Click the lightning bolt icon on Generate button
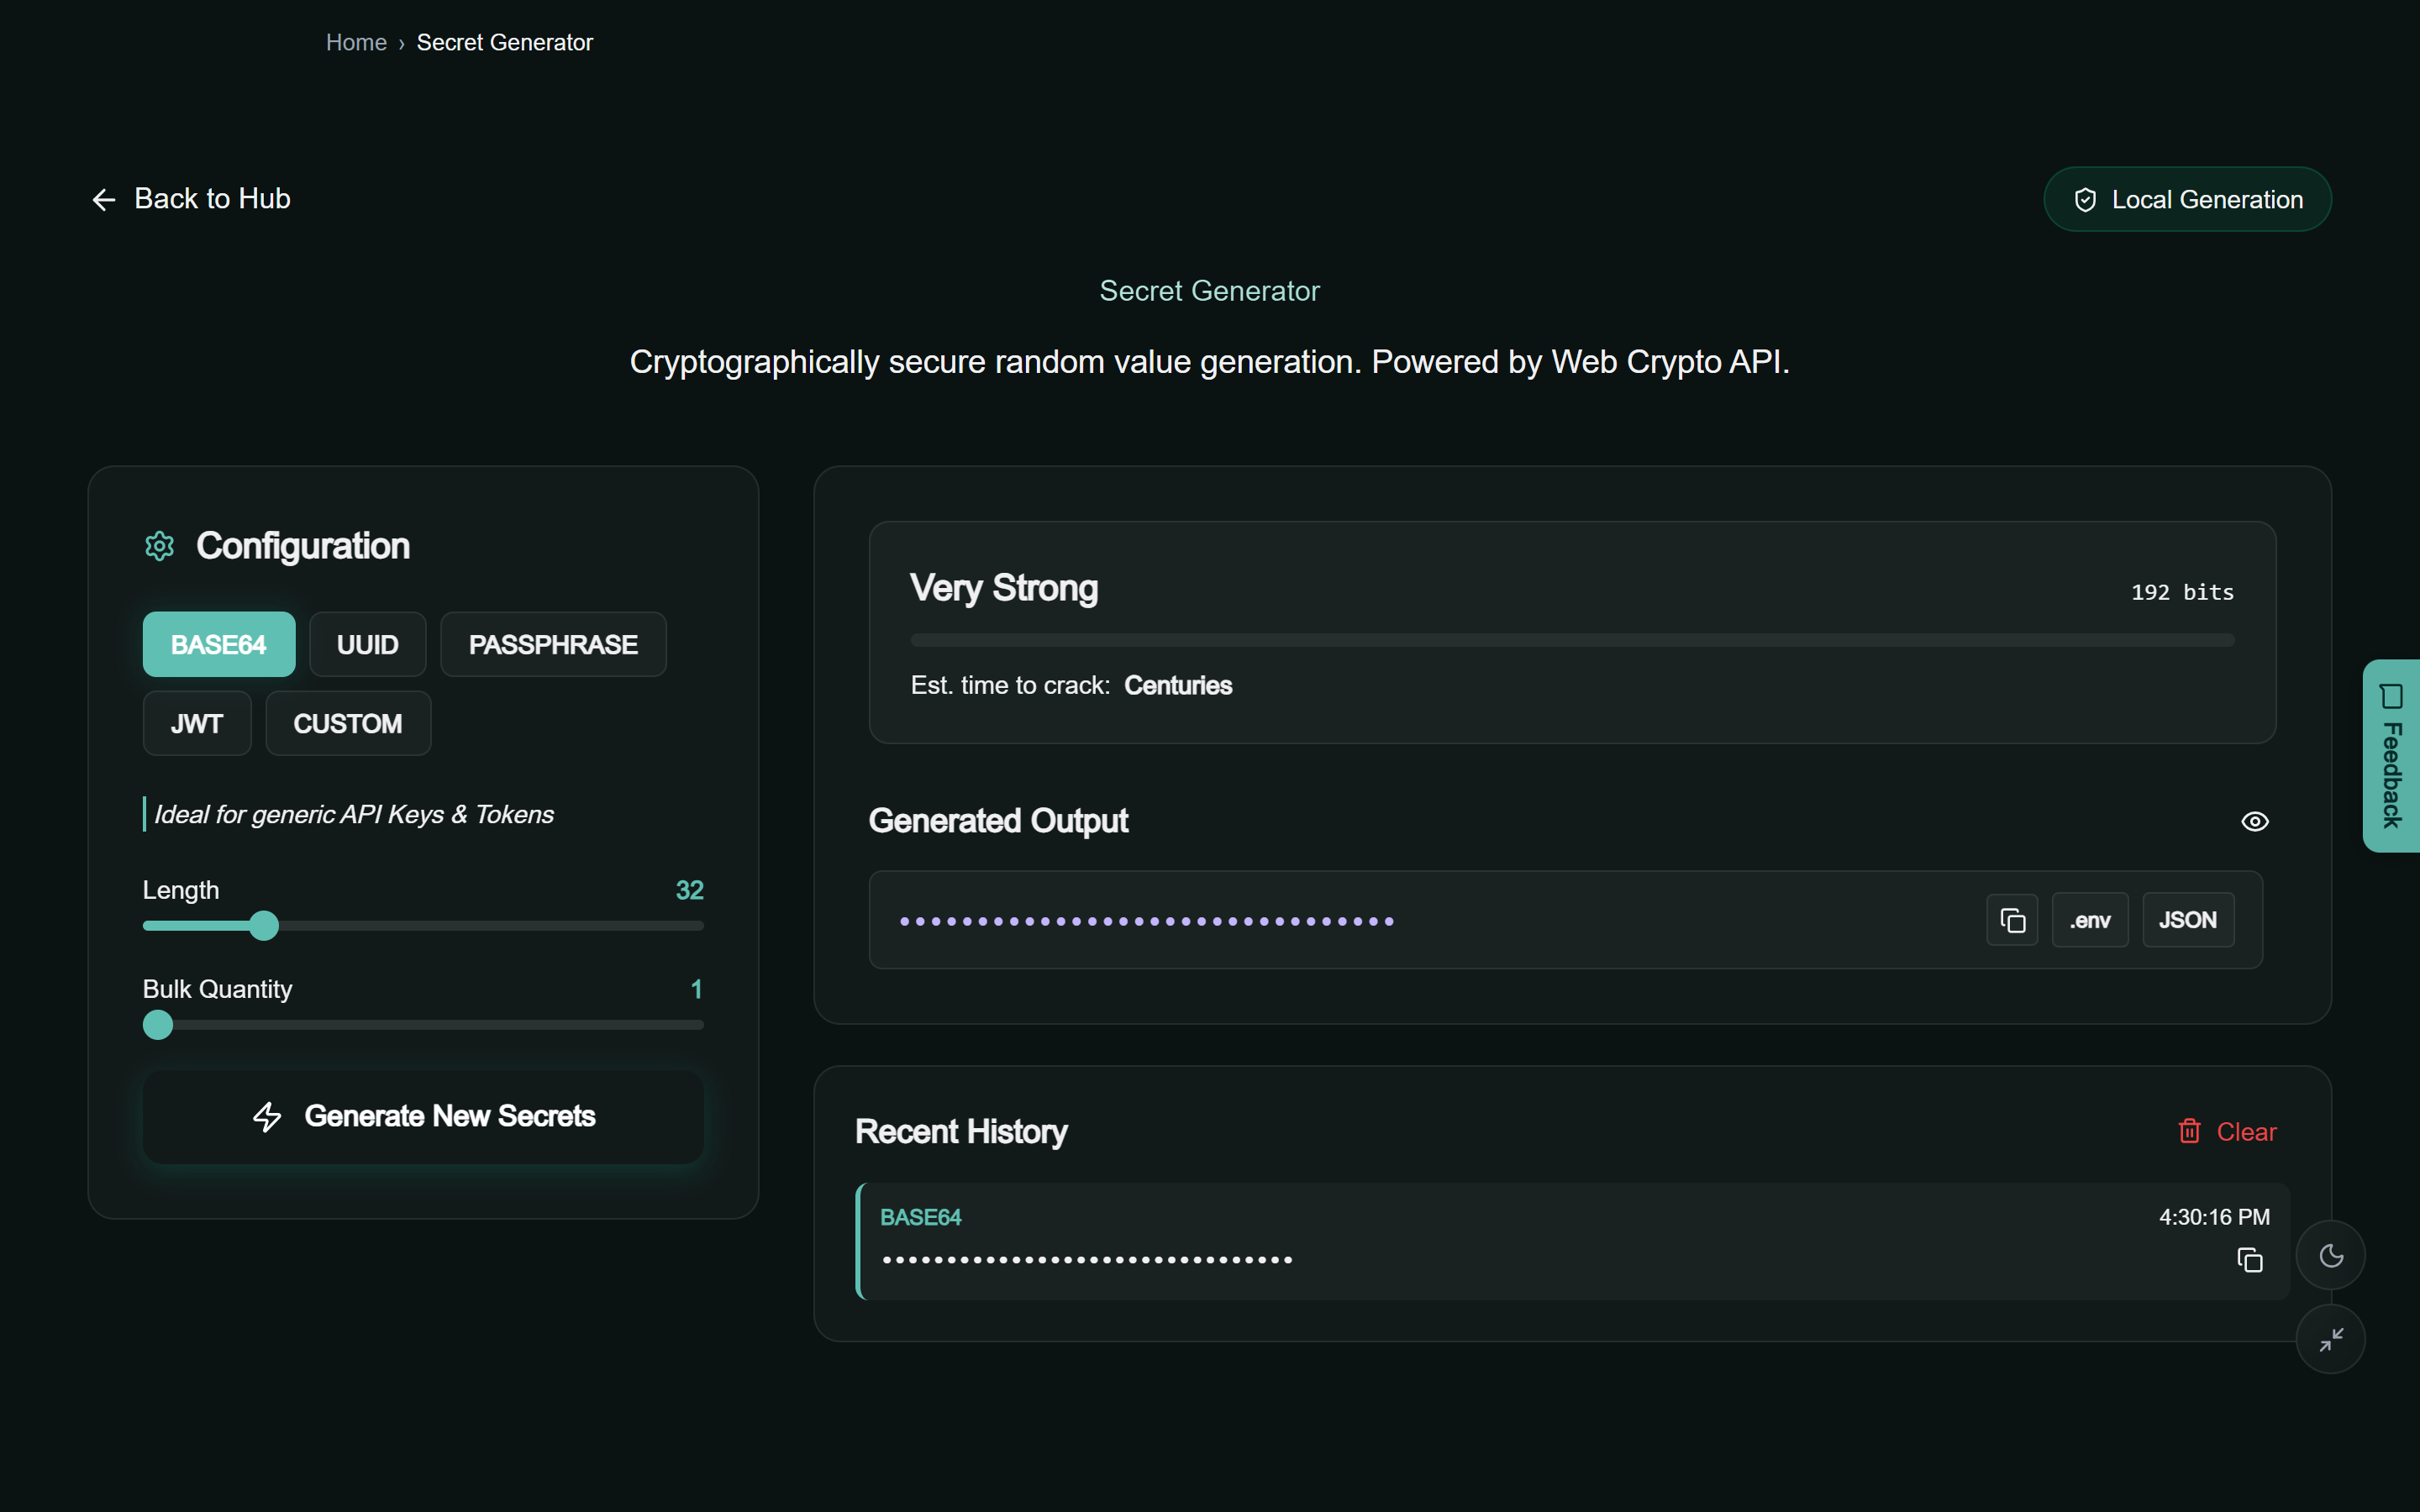This screenshot has width=2420, height=1512. click(267, 1116)
